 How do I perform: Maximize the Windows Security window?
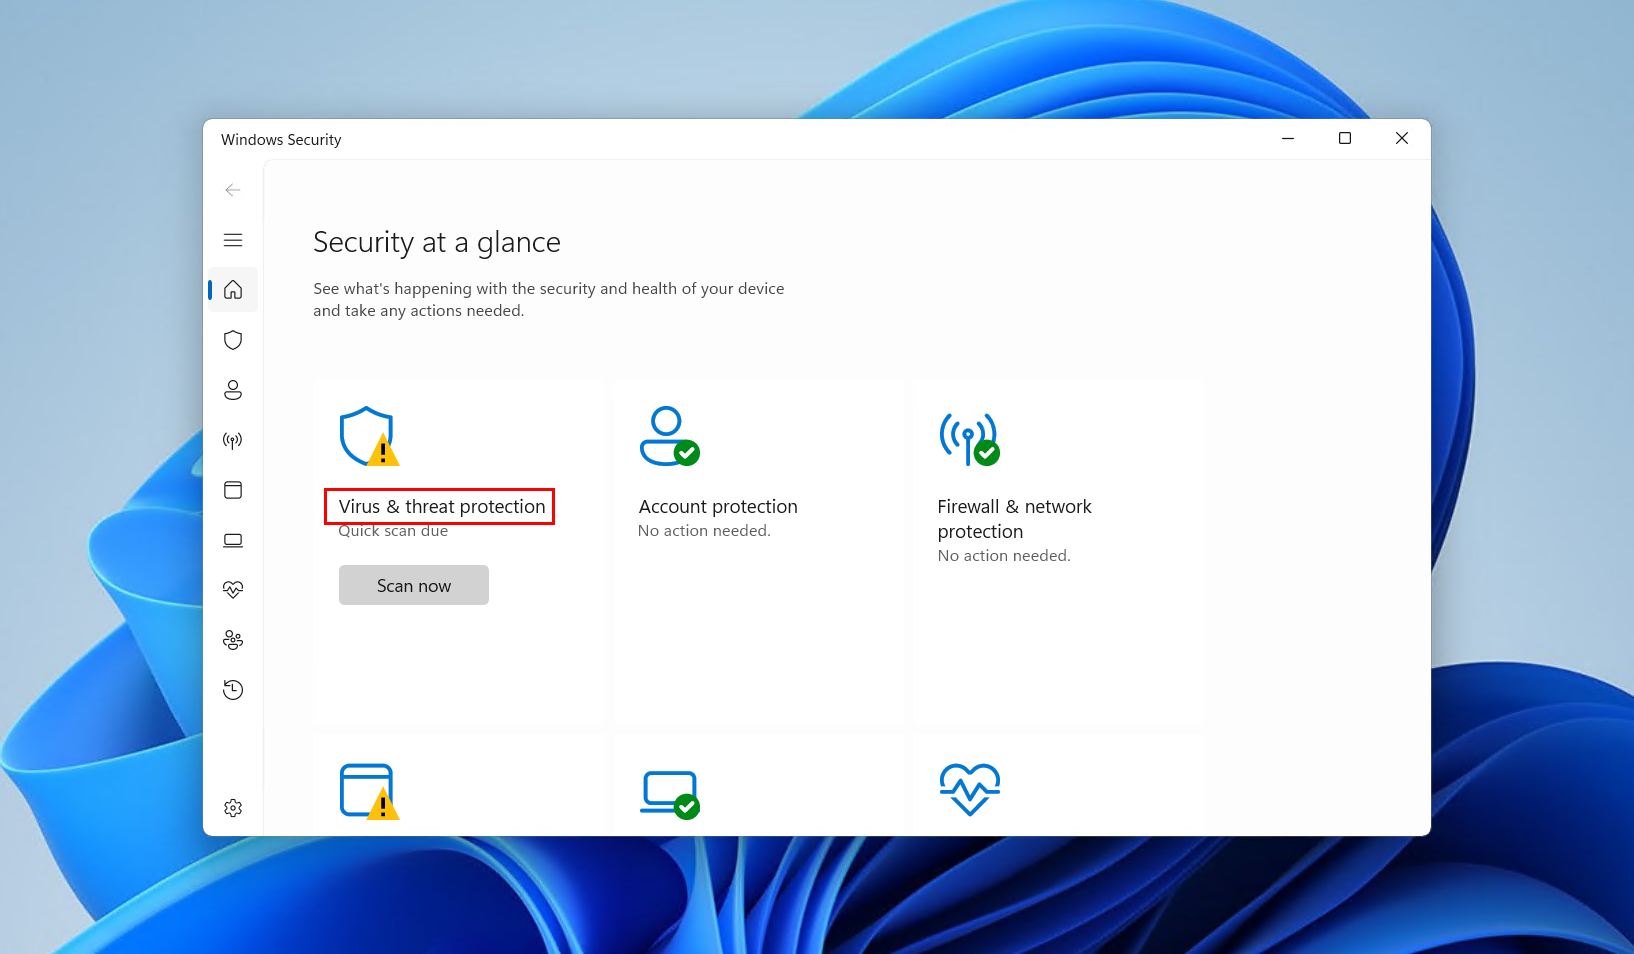click(1345, 139)
